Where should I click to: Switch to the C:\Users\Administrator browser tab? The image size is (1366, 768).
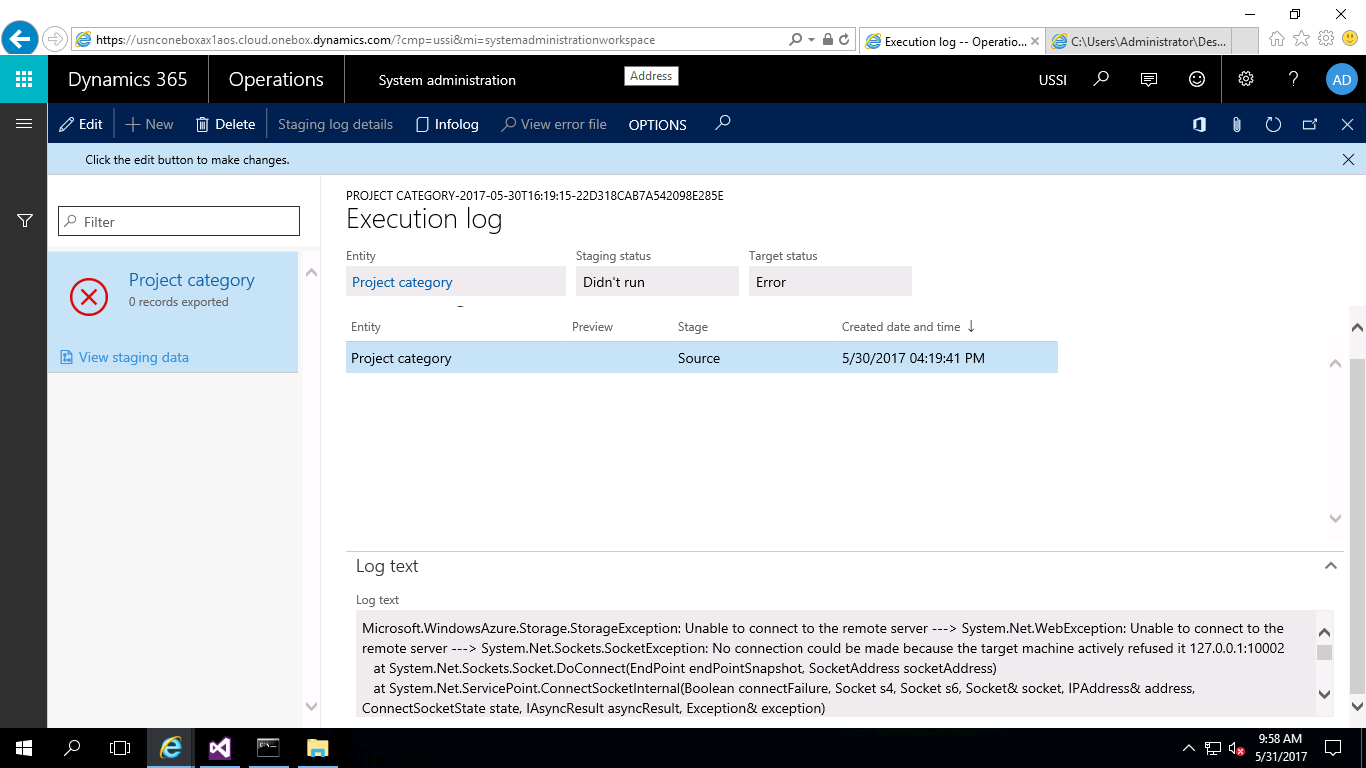click(x=1139, y=41)
